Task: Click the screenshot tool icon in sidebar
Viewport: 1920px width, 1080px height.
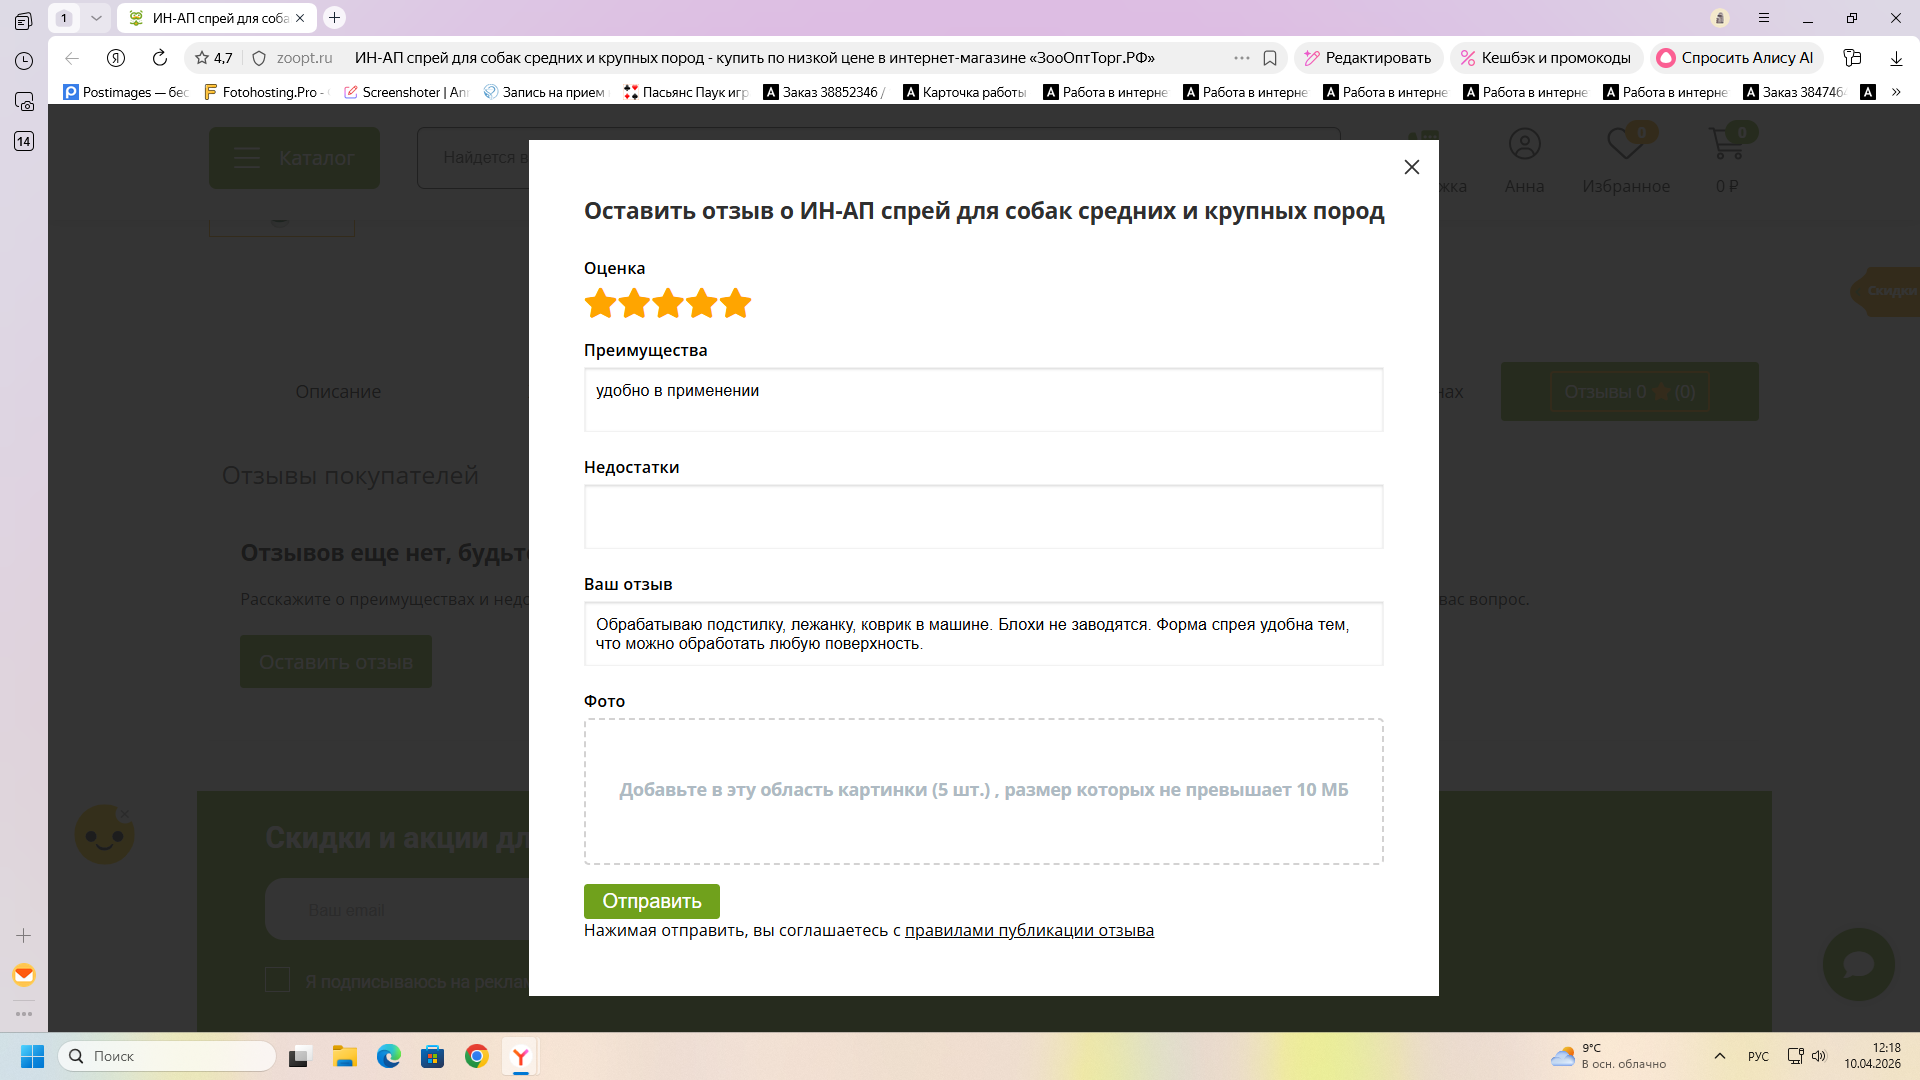Action: coord(24,101)
